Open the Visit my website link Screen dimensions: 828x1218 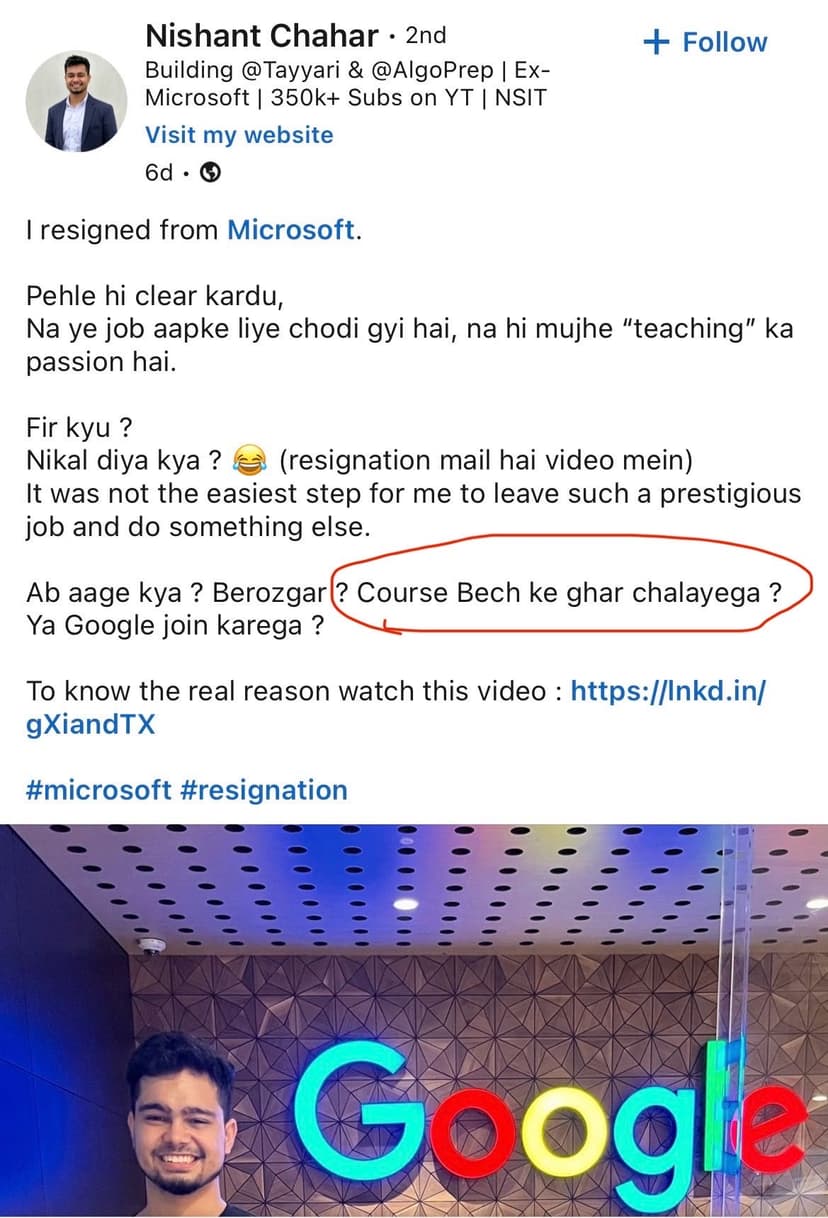click(239, 135)
